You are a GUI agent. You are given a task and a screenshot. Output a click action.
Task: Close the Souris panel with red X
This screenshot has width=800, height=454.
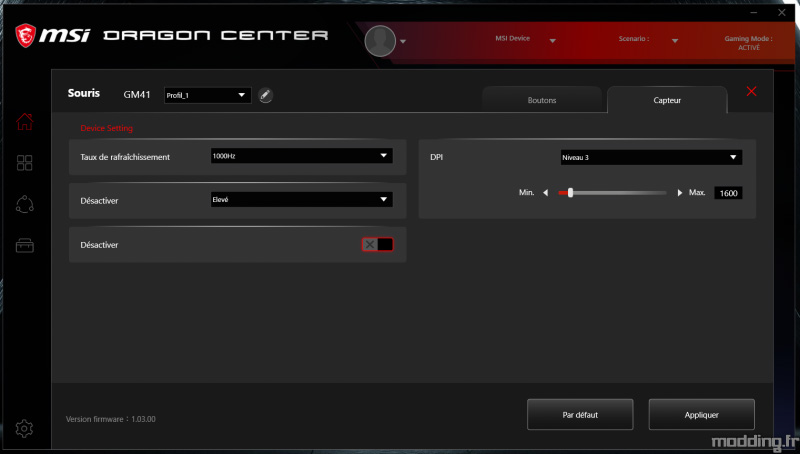[752, 91]
